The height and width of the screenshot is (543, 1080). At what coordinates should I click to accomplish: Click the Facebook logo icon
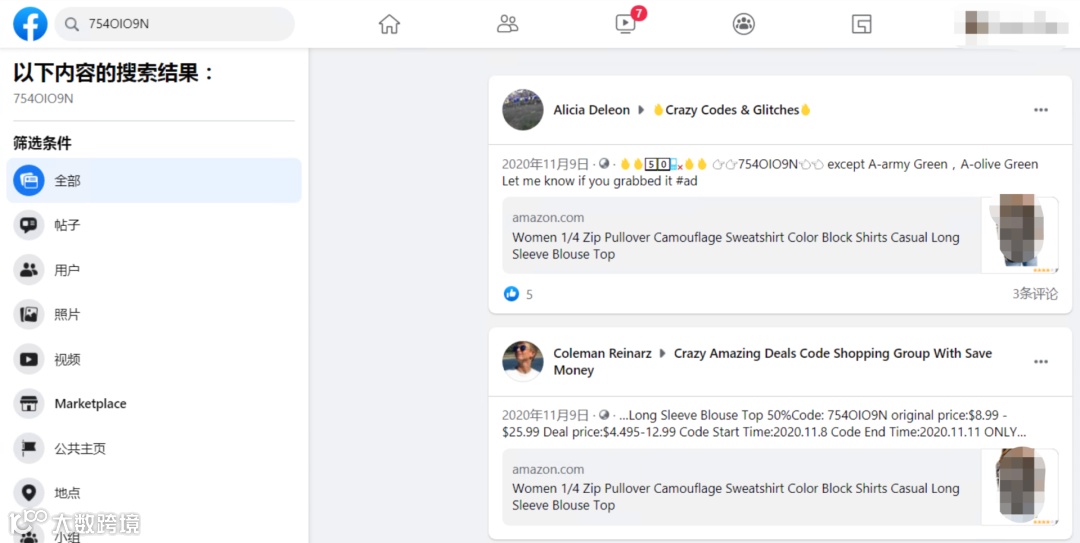[x=30, y=23]
